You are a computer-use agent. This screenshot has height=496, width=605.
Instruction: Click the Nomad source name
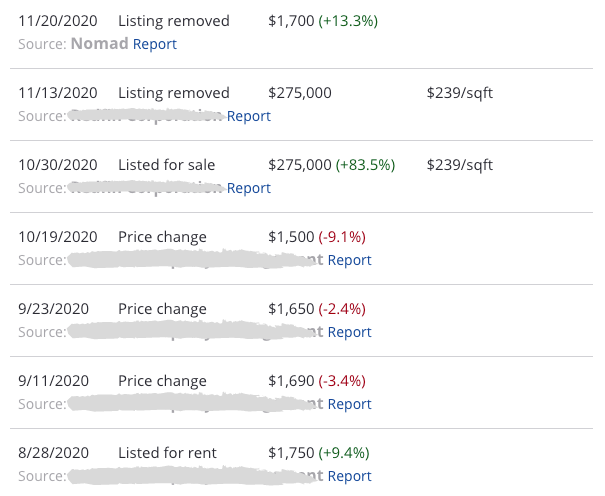(x=99, y=44)
